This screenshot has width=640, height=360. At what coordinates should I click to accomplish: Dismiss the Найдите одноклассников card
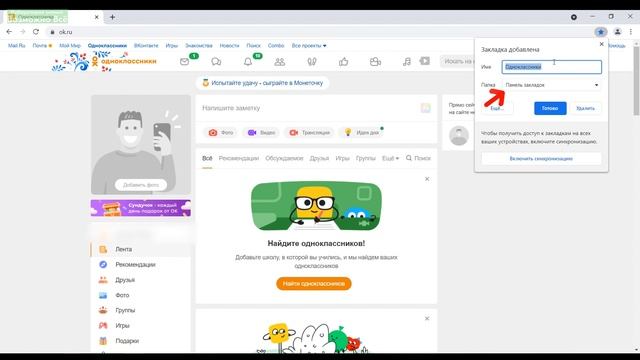pyautogui.click(x=427, y=179)
